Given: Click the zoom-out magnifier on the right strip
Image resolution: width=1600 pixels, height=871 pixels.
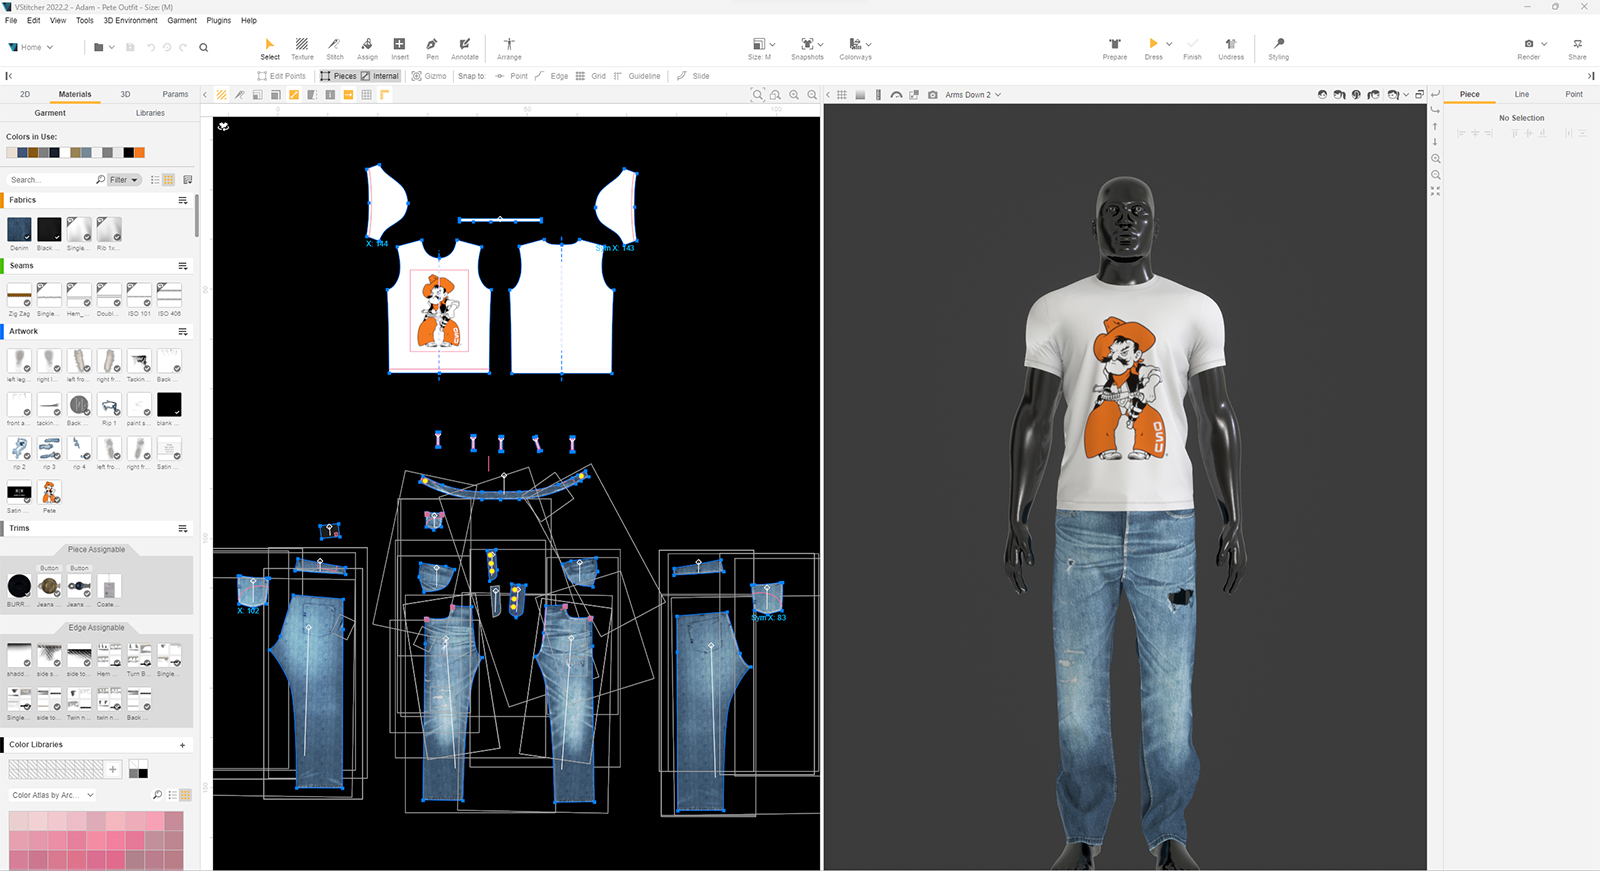Looking at the screenshot, I should (x=1435, y=175).
